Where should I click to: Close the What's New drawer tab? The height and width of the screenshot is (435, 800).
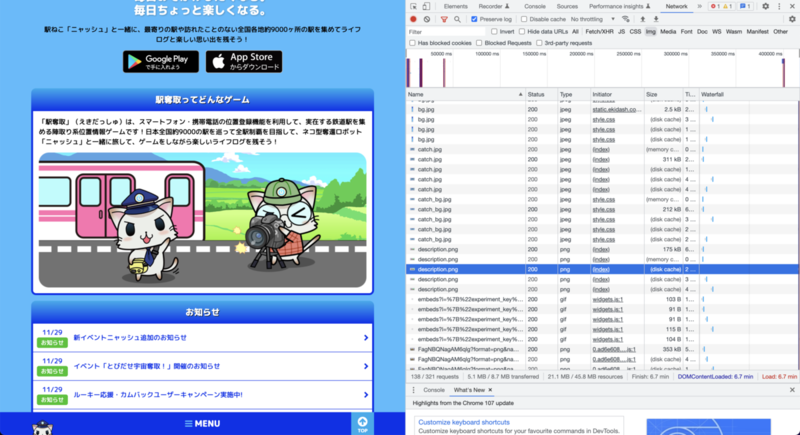tap(490, 390)
